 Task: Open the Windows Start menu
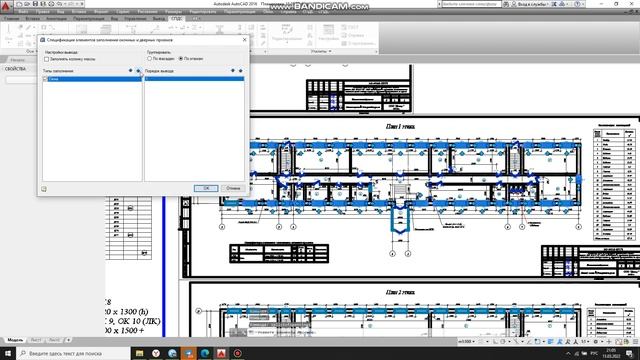[x=8, y=353]
